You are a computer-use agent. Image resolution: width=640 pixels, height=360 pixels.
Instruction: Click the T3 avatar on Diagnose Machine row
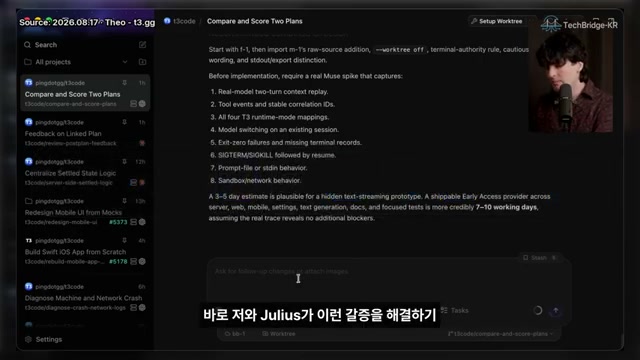click(x=29, y=287)
